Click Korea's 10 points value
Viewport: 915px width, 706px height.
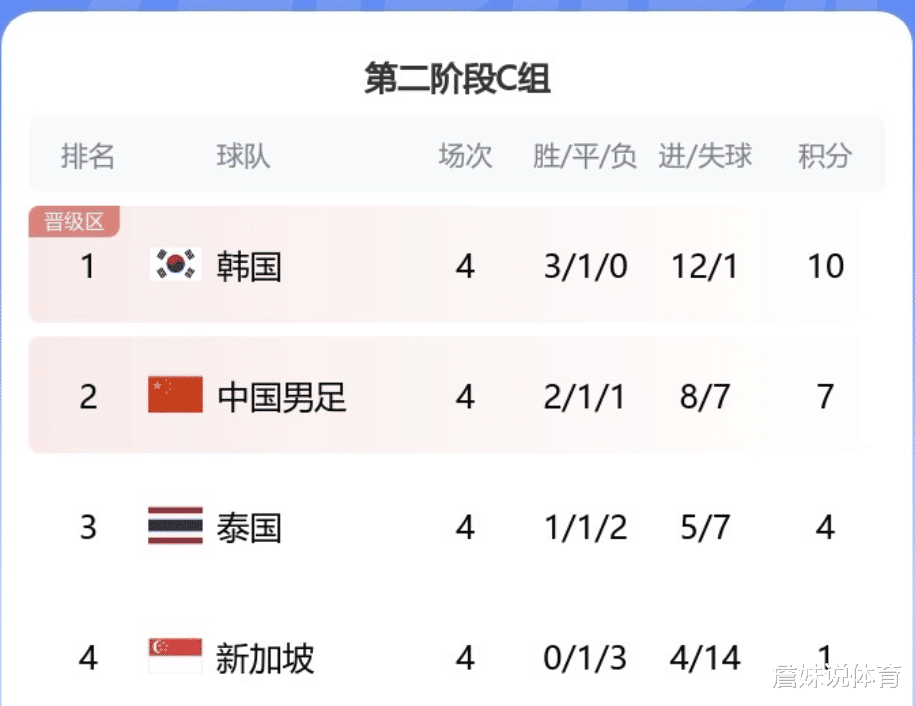[826, 266]
